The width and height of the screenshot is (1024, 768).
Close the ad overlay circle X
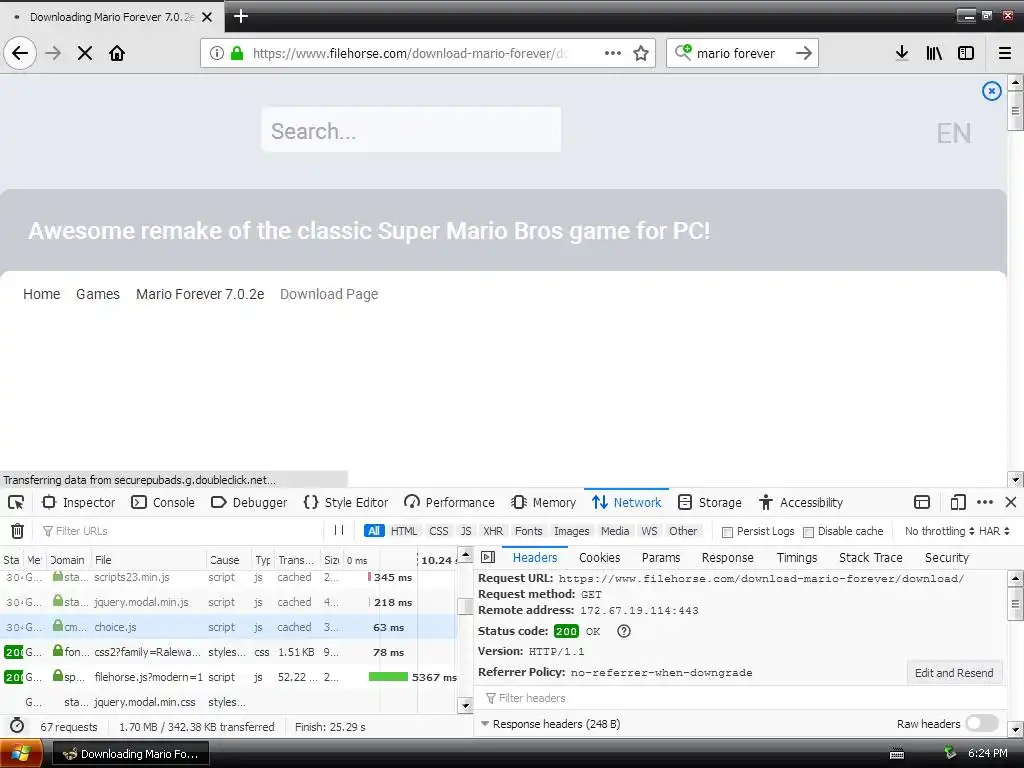(x=991, y=91)
